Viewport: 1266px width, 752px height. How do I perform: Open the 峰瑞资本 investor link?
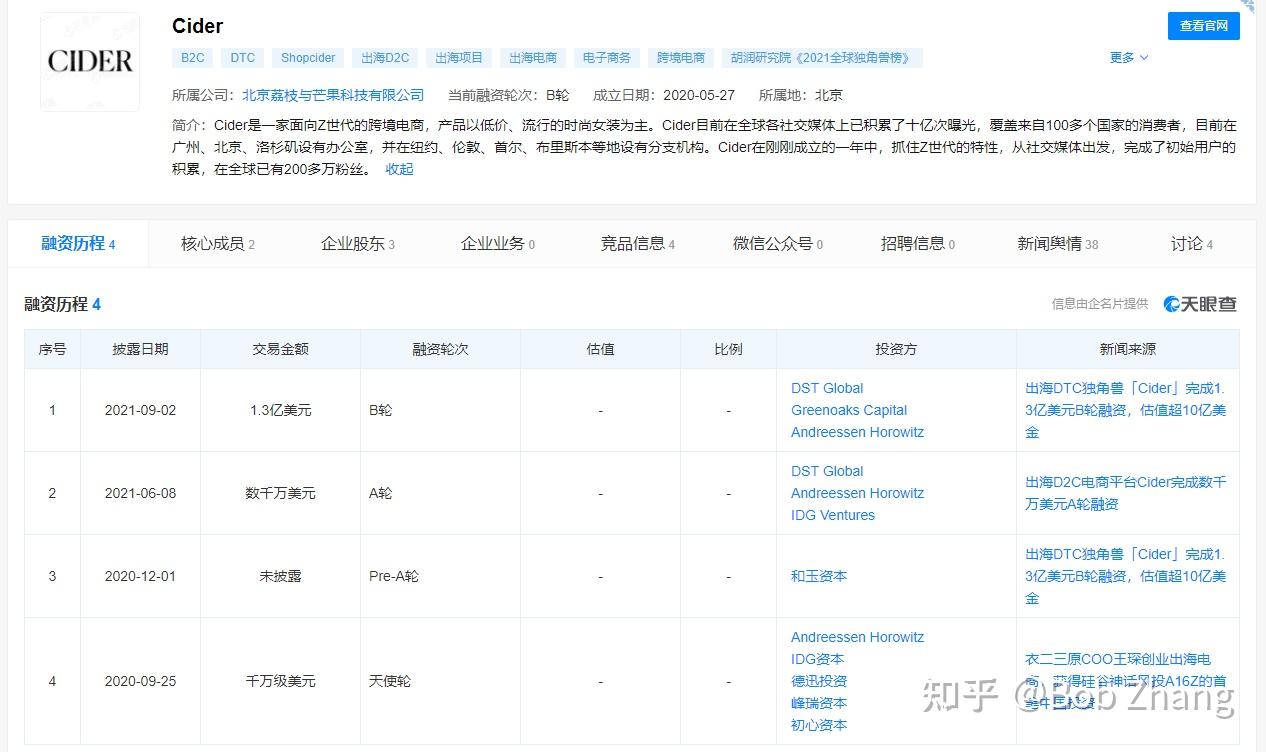tap(819, 703)
